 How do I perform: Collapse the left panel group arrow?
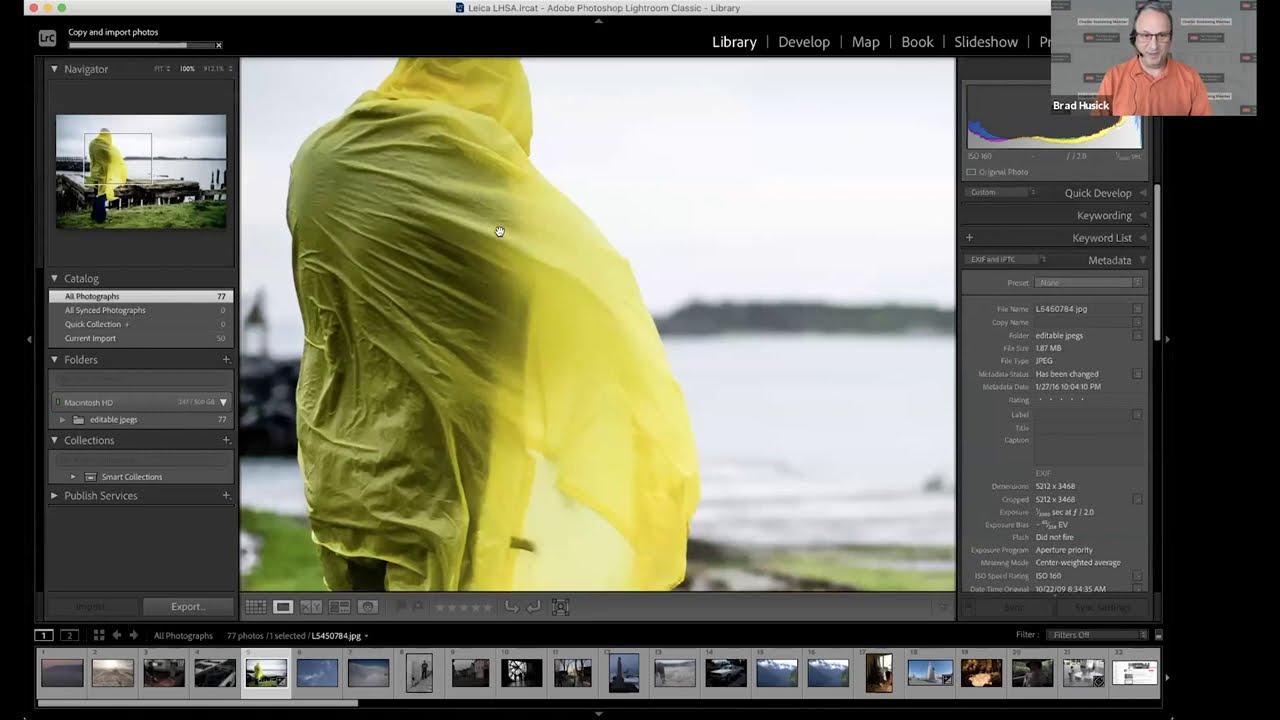(29, 340)
